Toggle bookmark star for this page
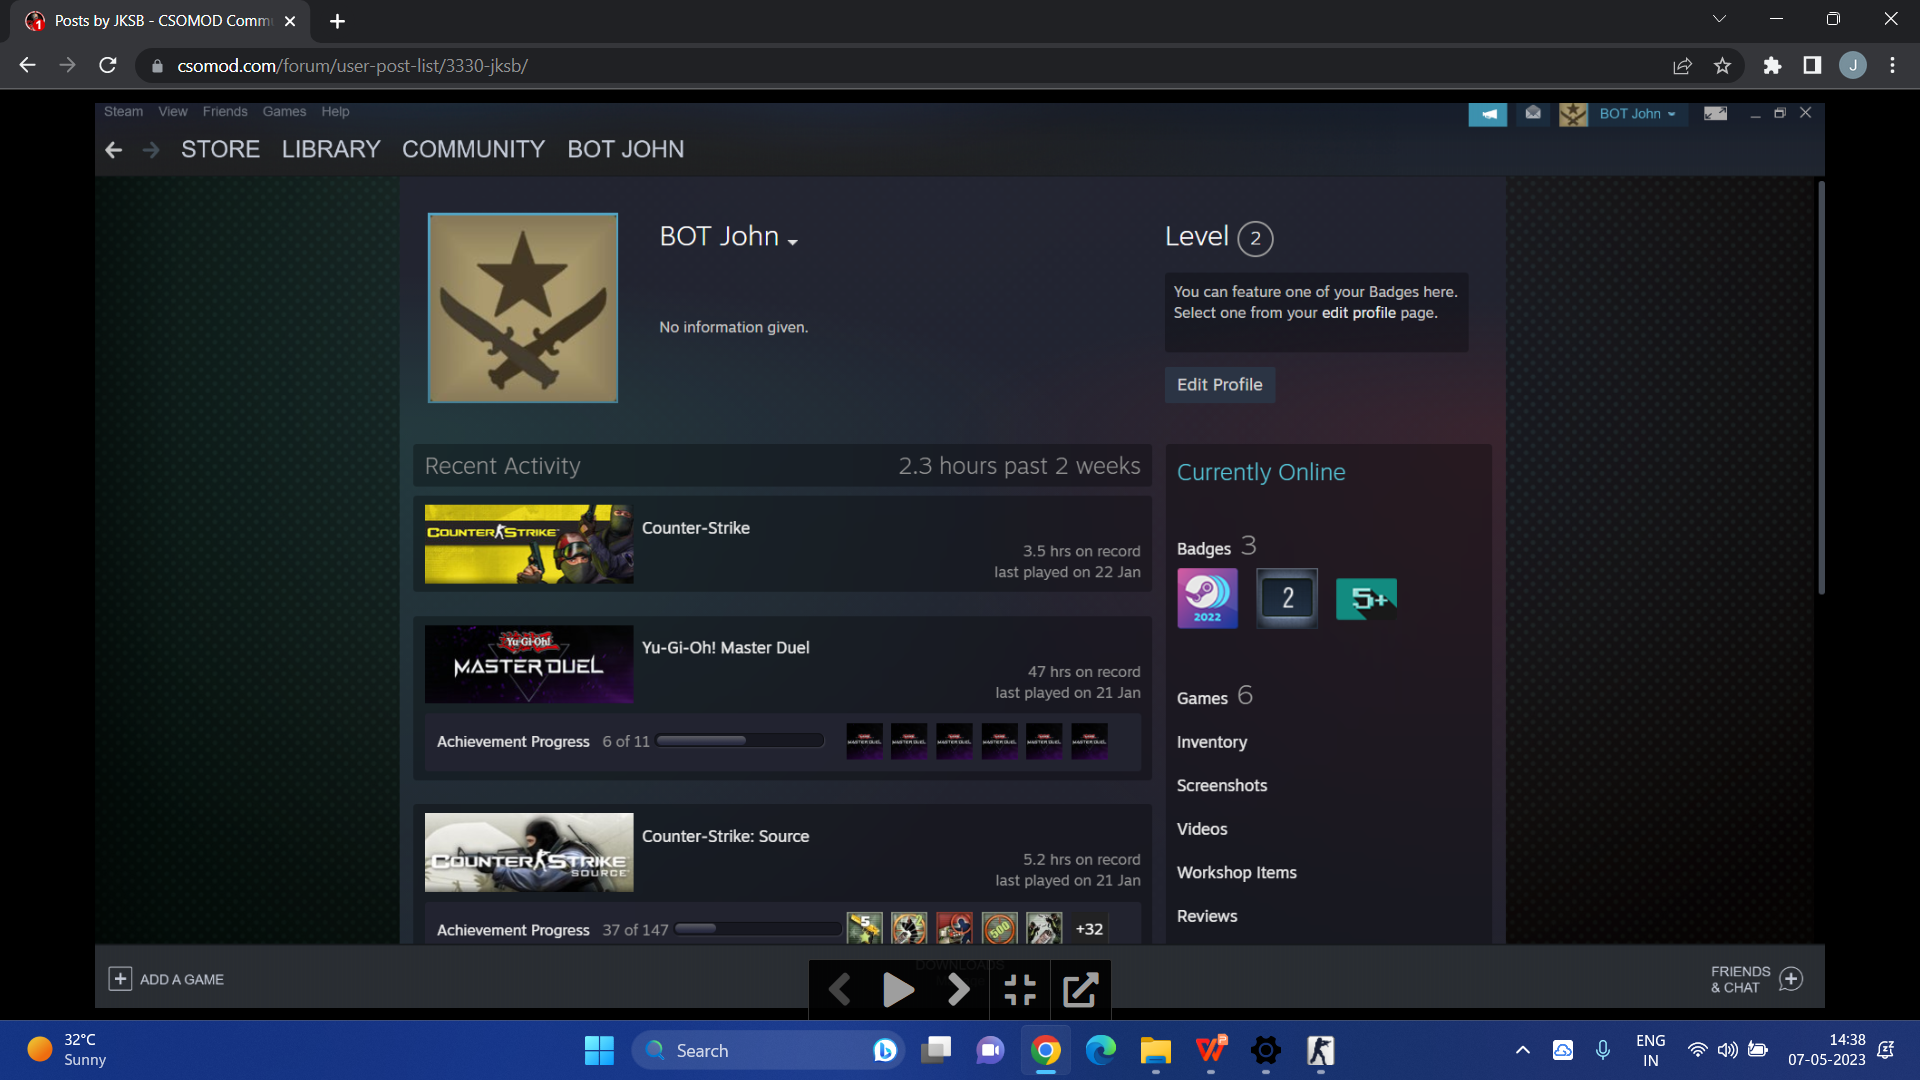1920x1080 pixels. (x=1722, y=66)
